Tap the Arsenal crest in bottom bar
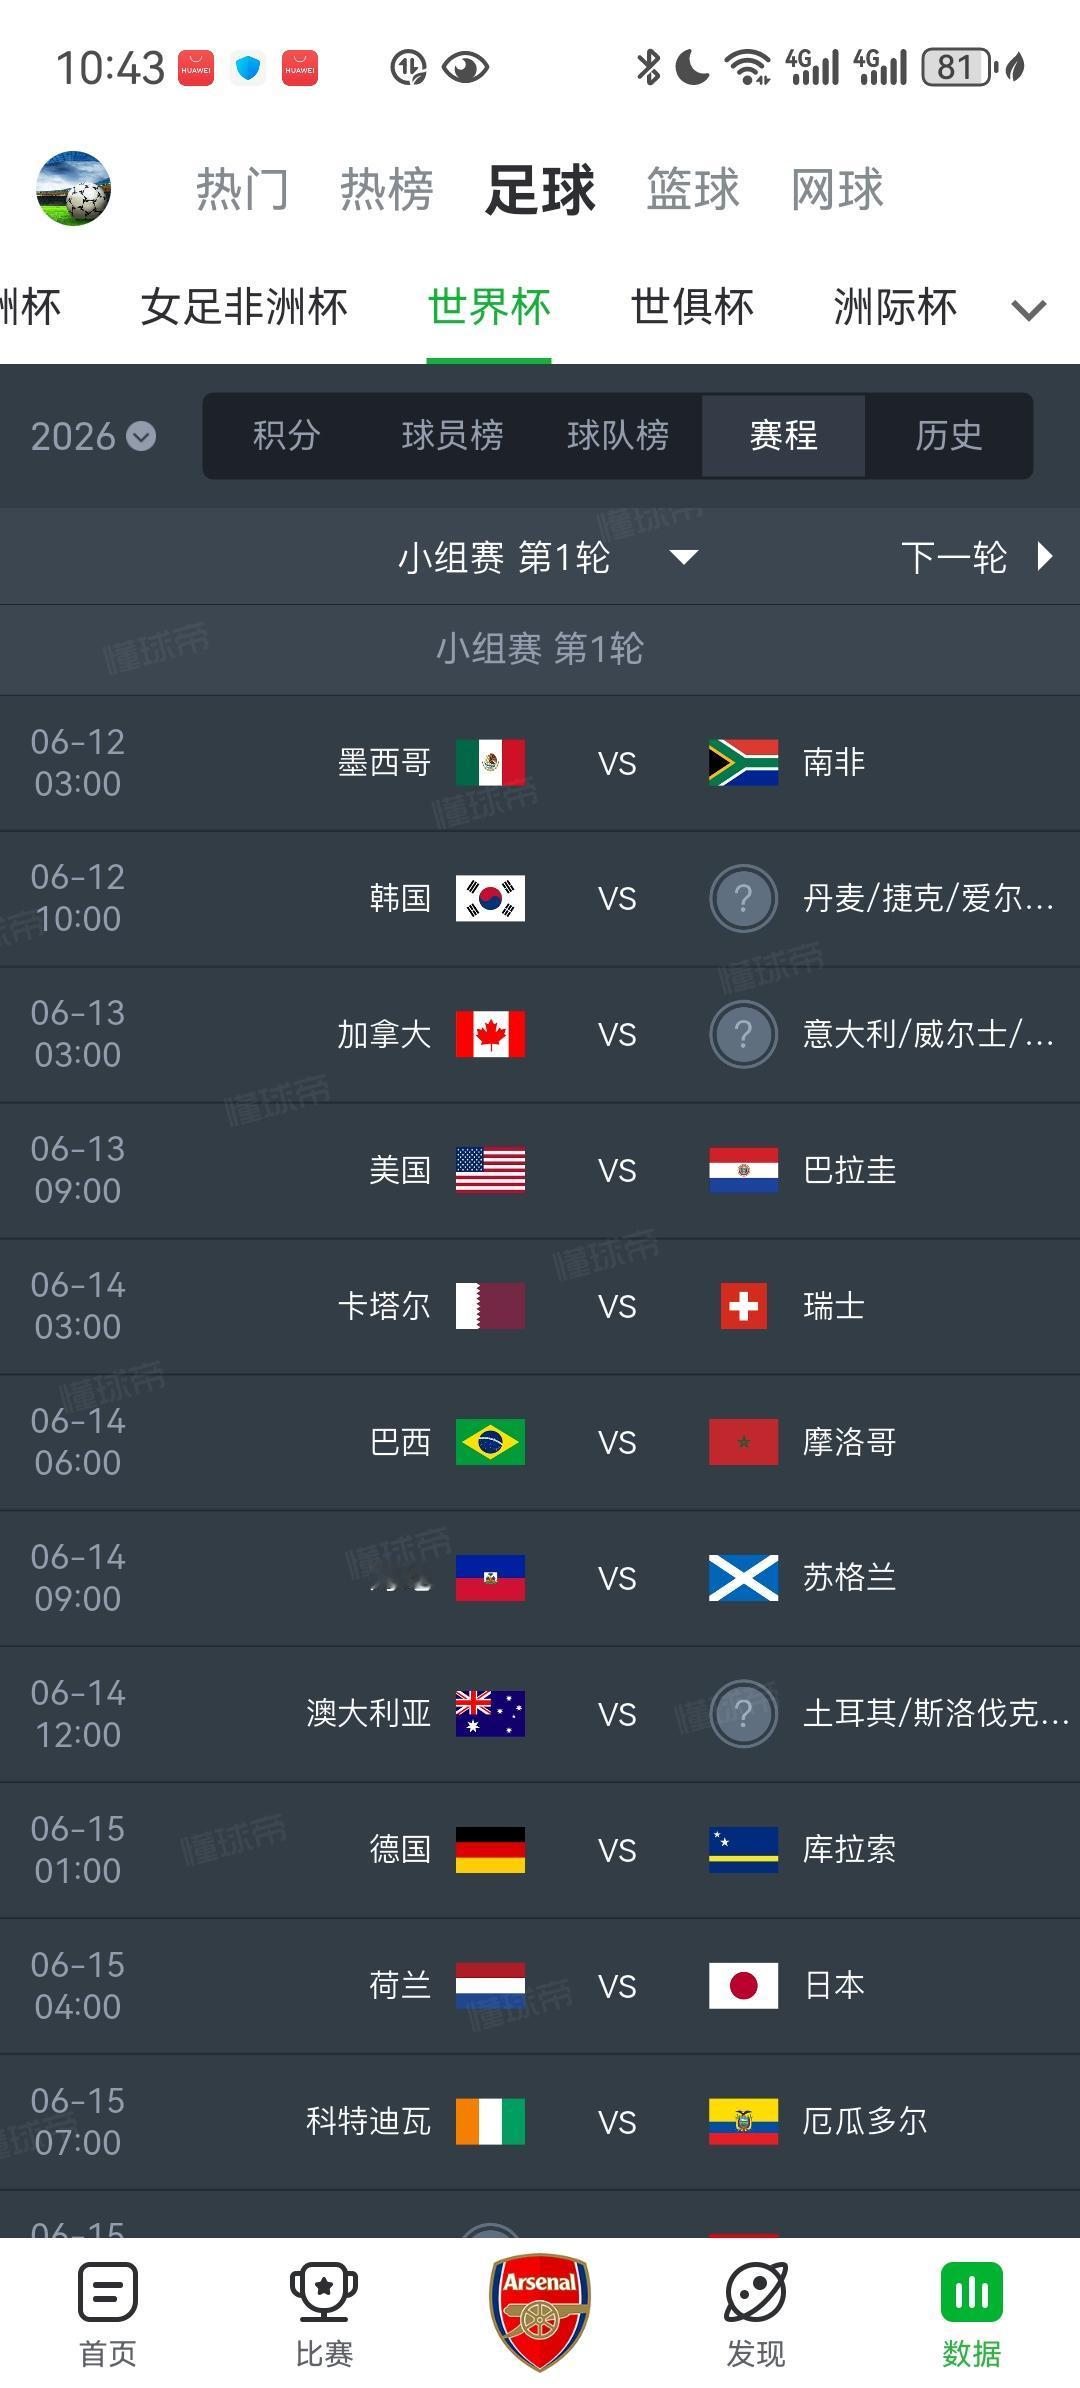This screenshot has height=2388, width=1080. click(540, 2310)
